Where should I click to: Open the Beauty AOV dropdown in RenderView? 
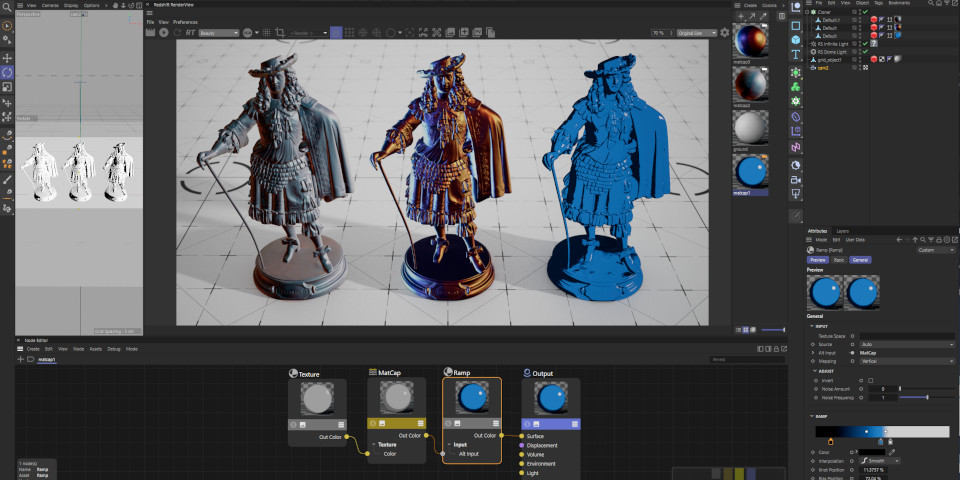[x=220, y=33]
